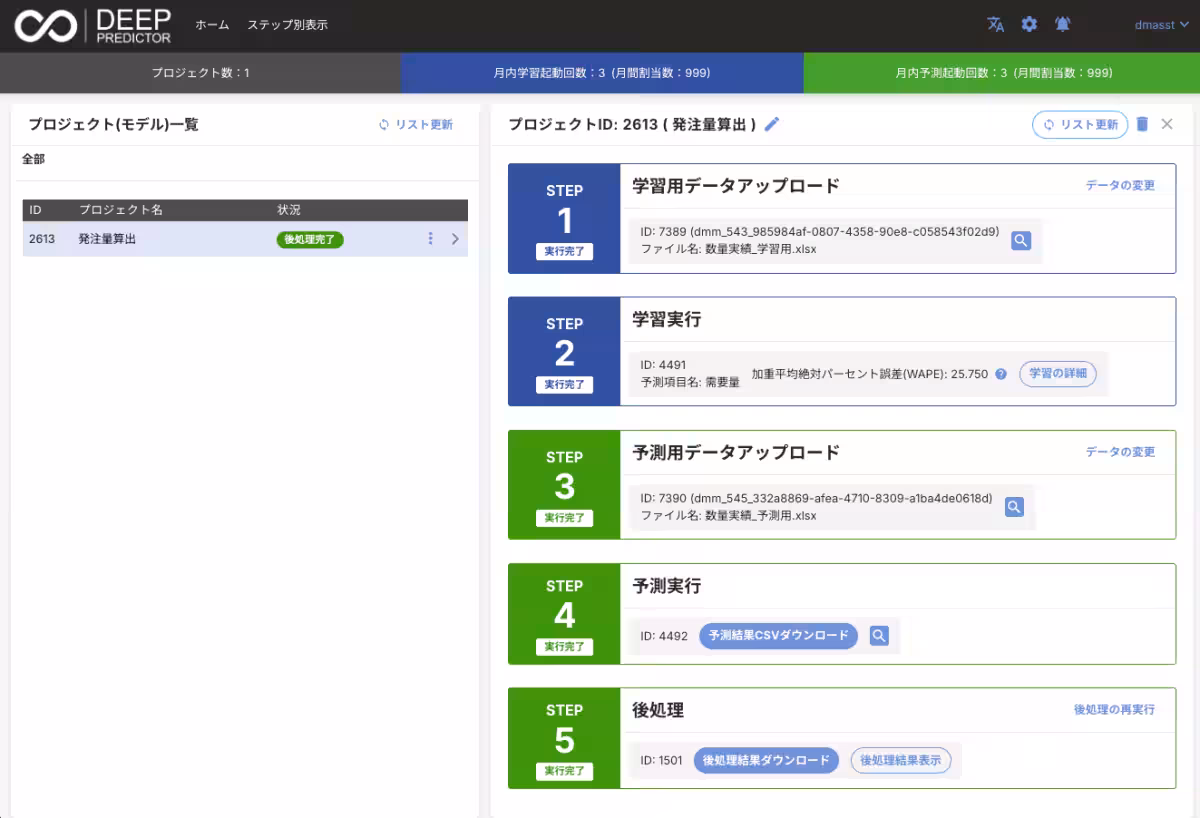The image size is (1200, 818).
Task: Click the 全部 filter label
Action: [33, 159]
